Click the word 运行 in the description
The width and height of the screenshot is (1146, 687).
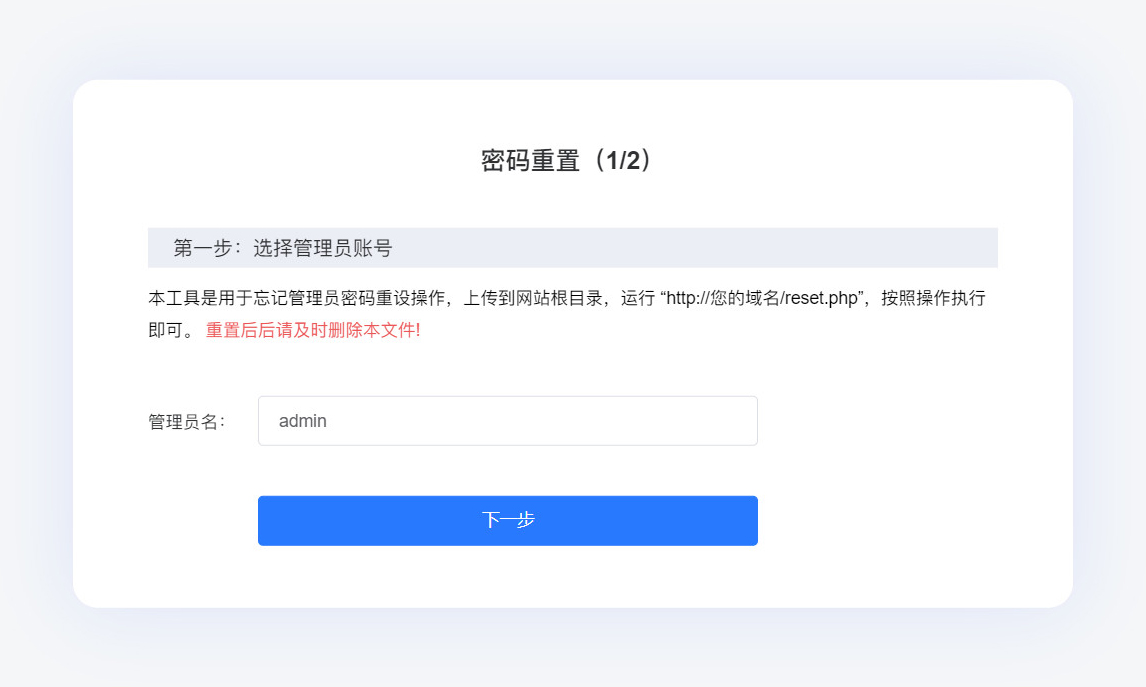click(638, 298)
